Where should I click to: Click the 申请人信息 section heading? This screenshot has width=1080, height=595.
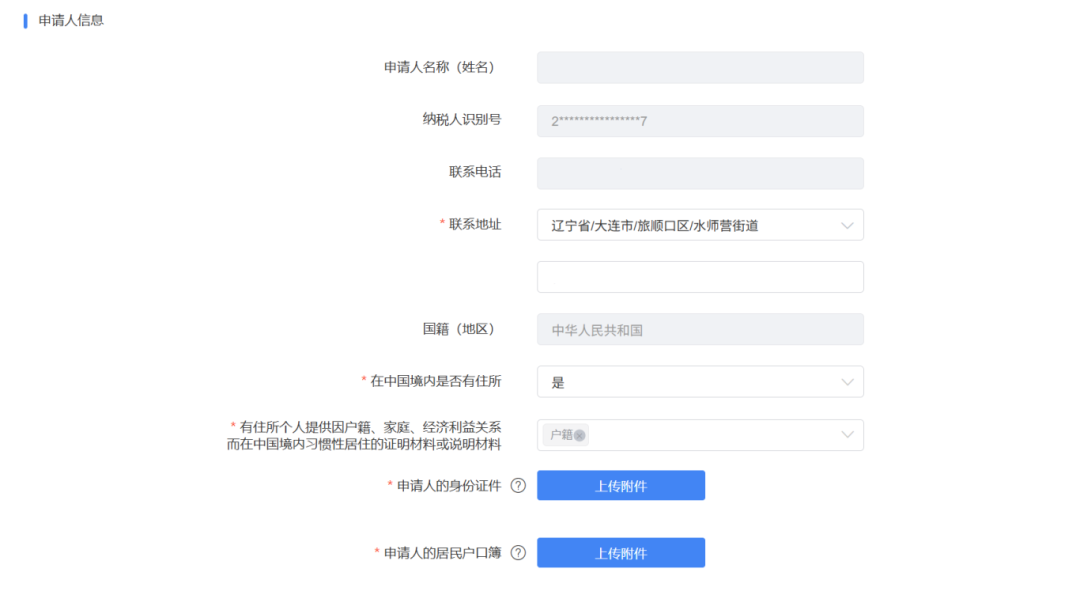(70, 20)
